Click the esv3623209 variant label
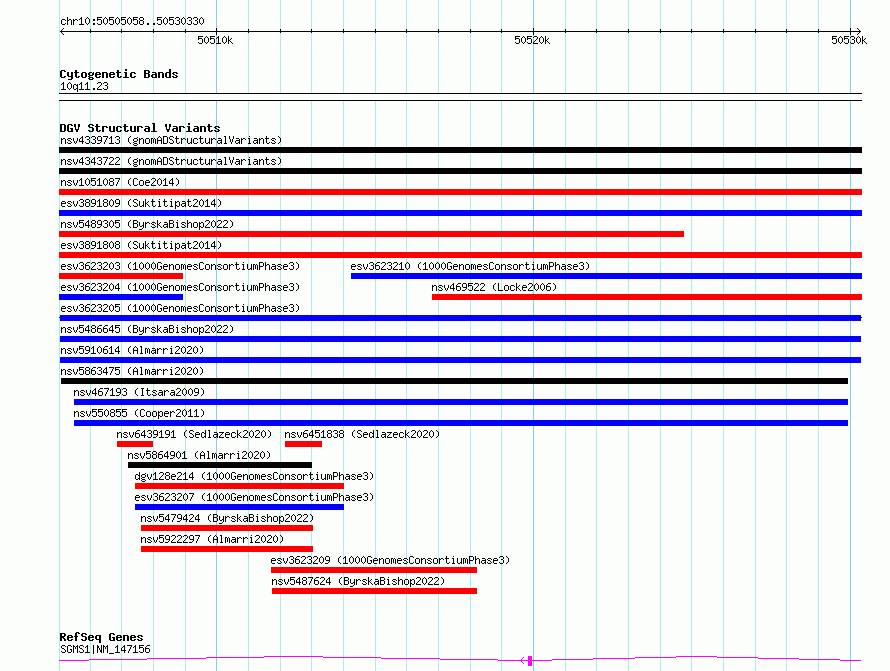Viewport: 890px width, 671px height. click(x=391, y=560)
